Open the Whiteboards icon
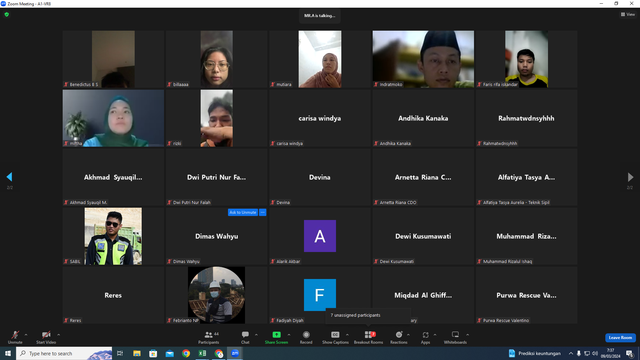Viewport: 640px width, 360px height. point(455,335)
